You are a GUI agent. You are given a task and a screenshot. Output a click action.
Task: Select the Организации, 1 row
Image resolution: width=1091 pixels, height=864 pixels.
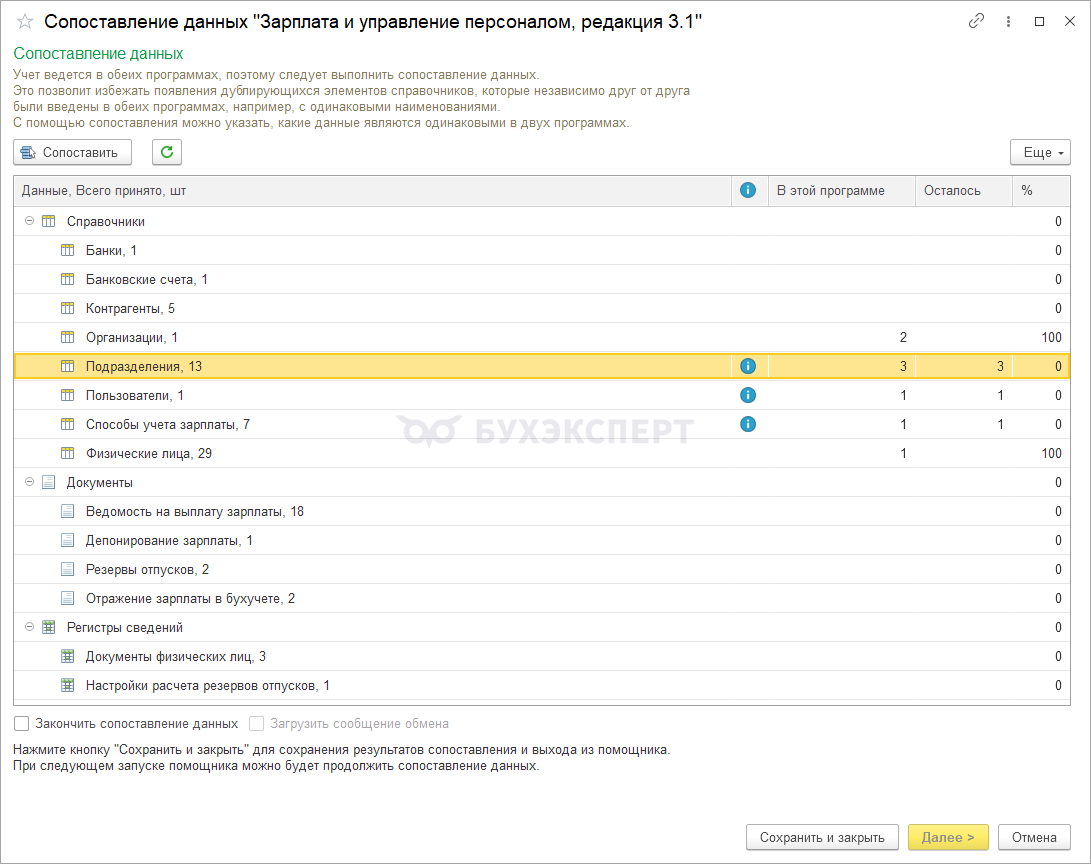tap(541, 337)
